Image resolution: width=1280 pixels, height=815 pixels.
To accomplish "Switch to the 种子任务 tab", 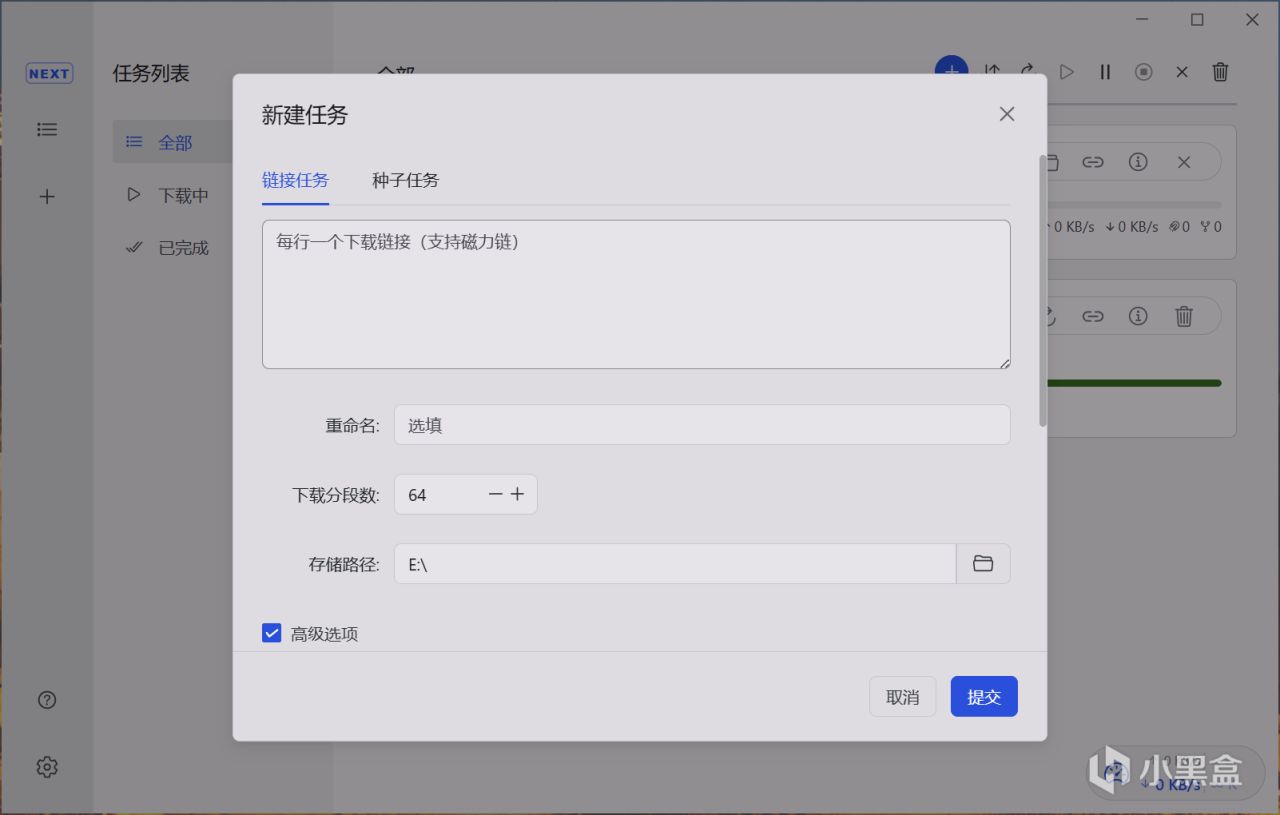I will click(x=405, y=180).
